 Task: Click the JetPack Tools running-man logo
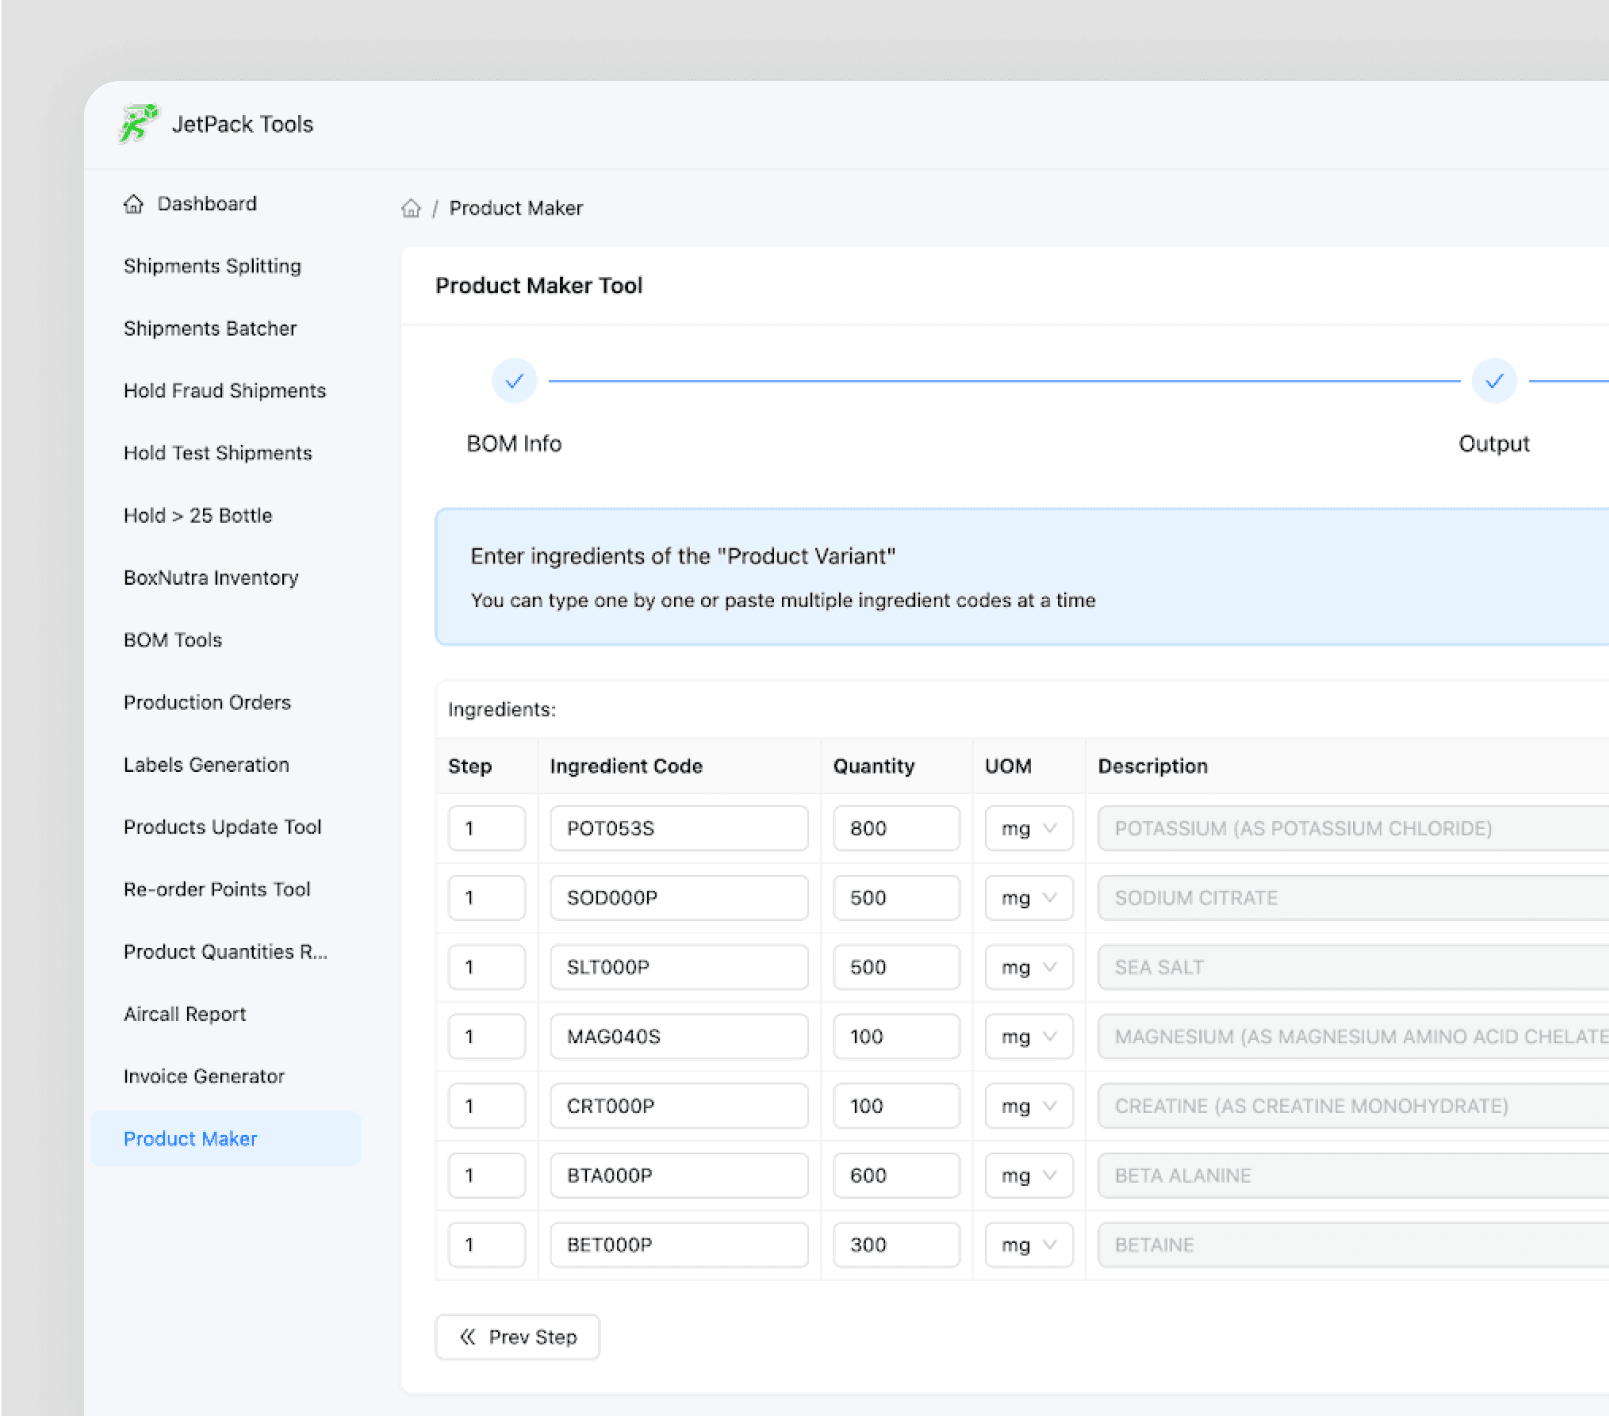click(x=138, y=124)
